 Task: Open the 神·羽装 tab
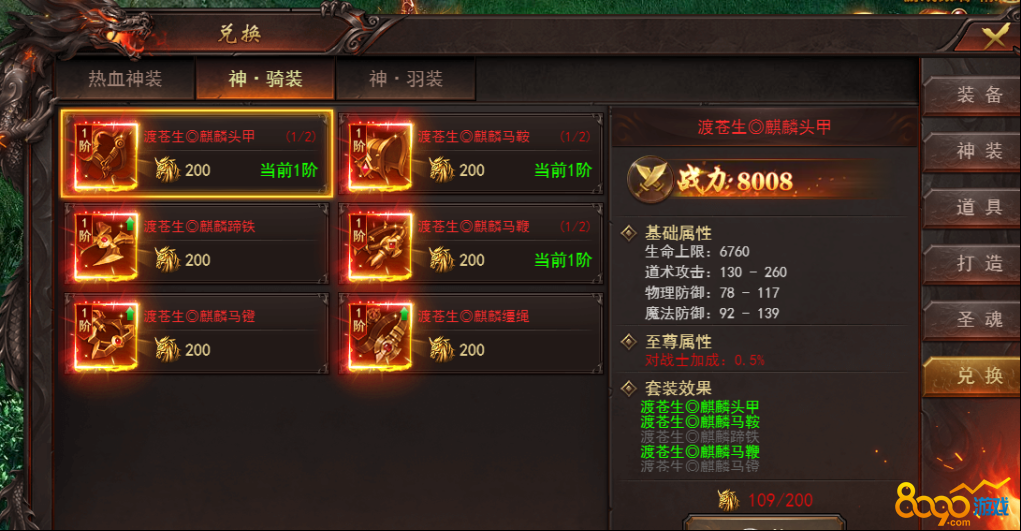click(x=406, y=79)
